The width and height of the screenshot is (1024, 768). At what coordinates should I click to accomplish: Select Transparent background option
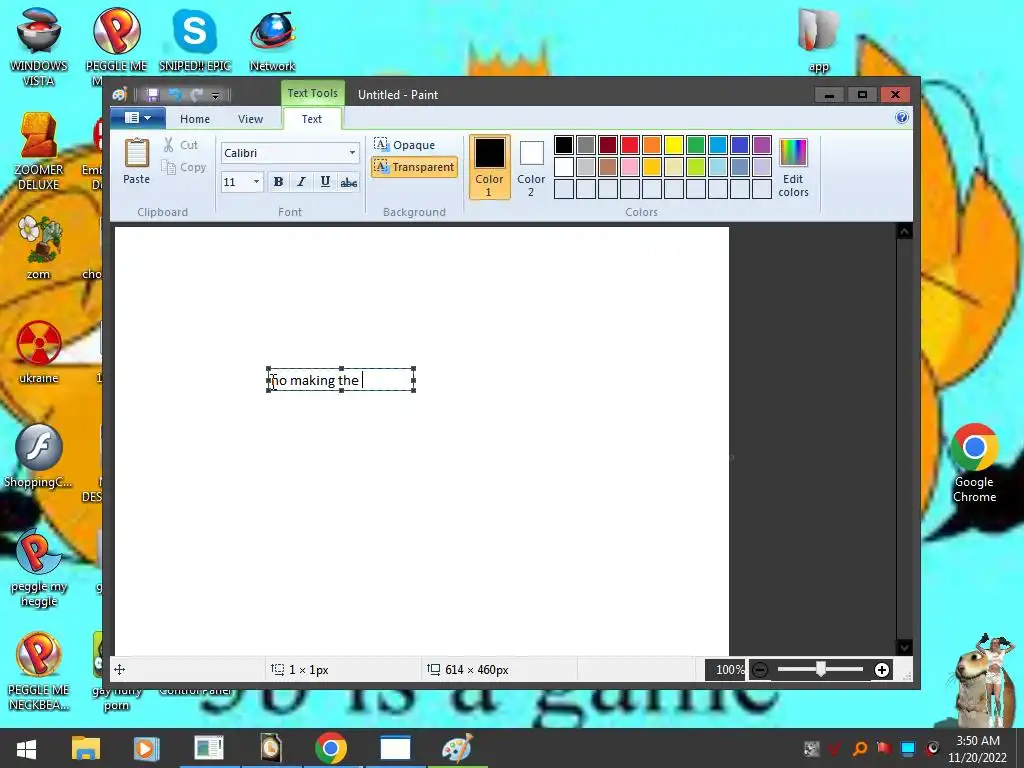pos(414,167)
